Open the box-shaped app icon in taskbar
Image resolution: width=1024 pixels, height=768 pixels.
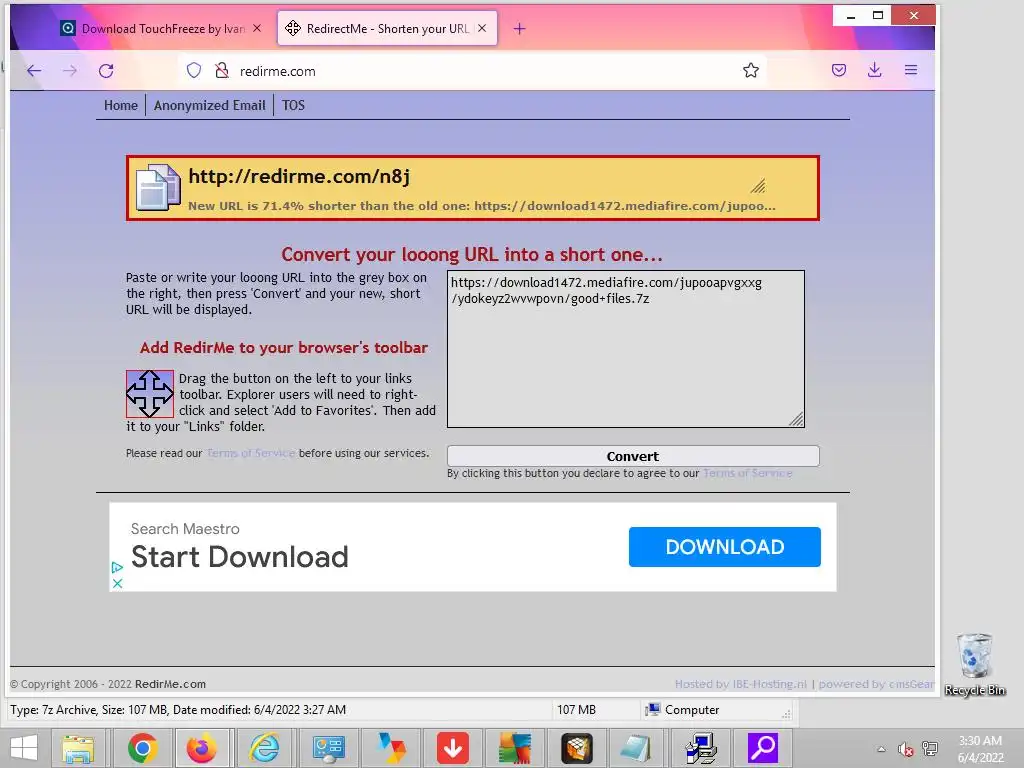577,748
